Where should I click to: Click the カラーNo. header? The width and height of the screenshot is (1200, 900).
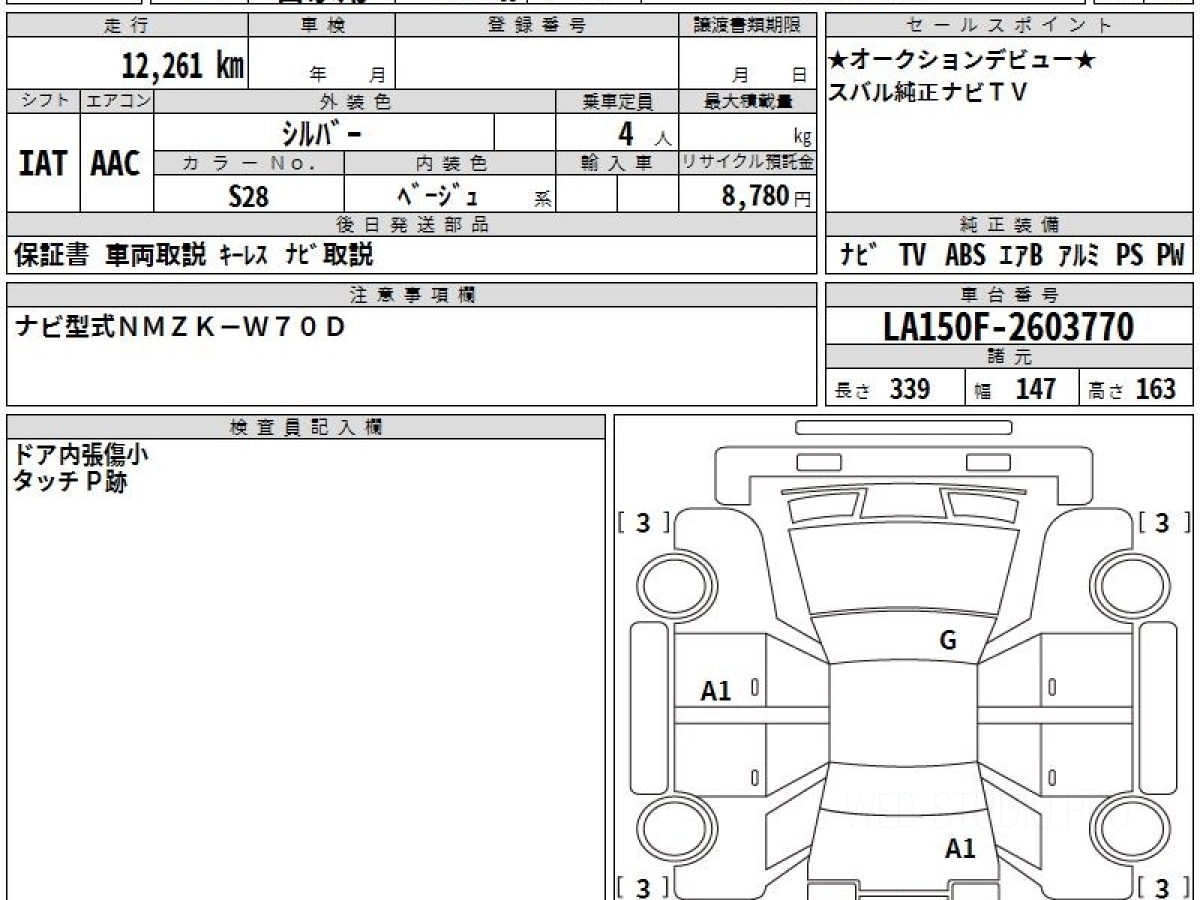pyautogui.click(x=249, y=163)
